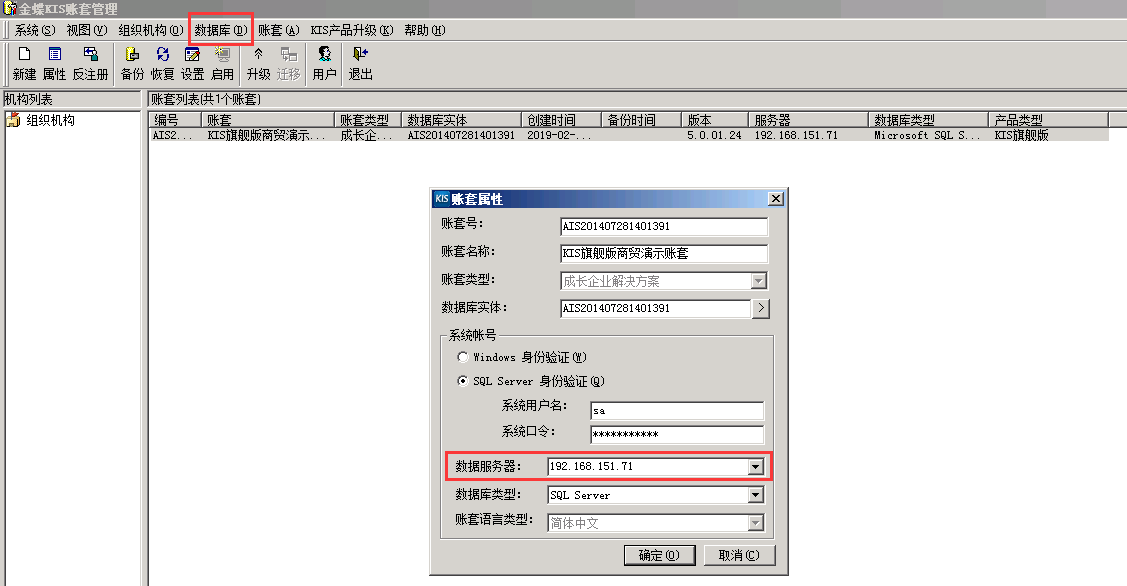This screenshot has width=1127, height=586.
Task: Start a 备份 (Backup) from the toolbar
Action: pos(132,63)
